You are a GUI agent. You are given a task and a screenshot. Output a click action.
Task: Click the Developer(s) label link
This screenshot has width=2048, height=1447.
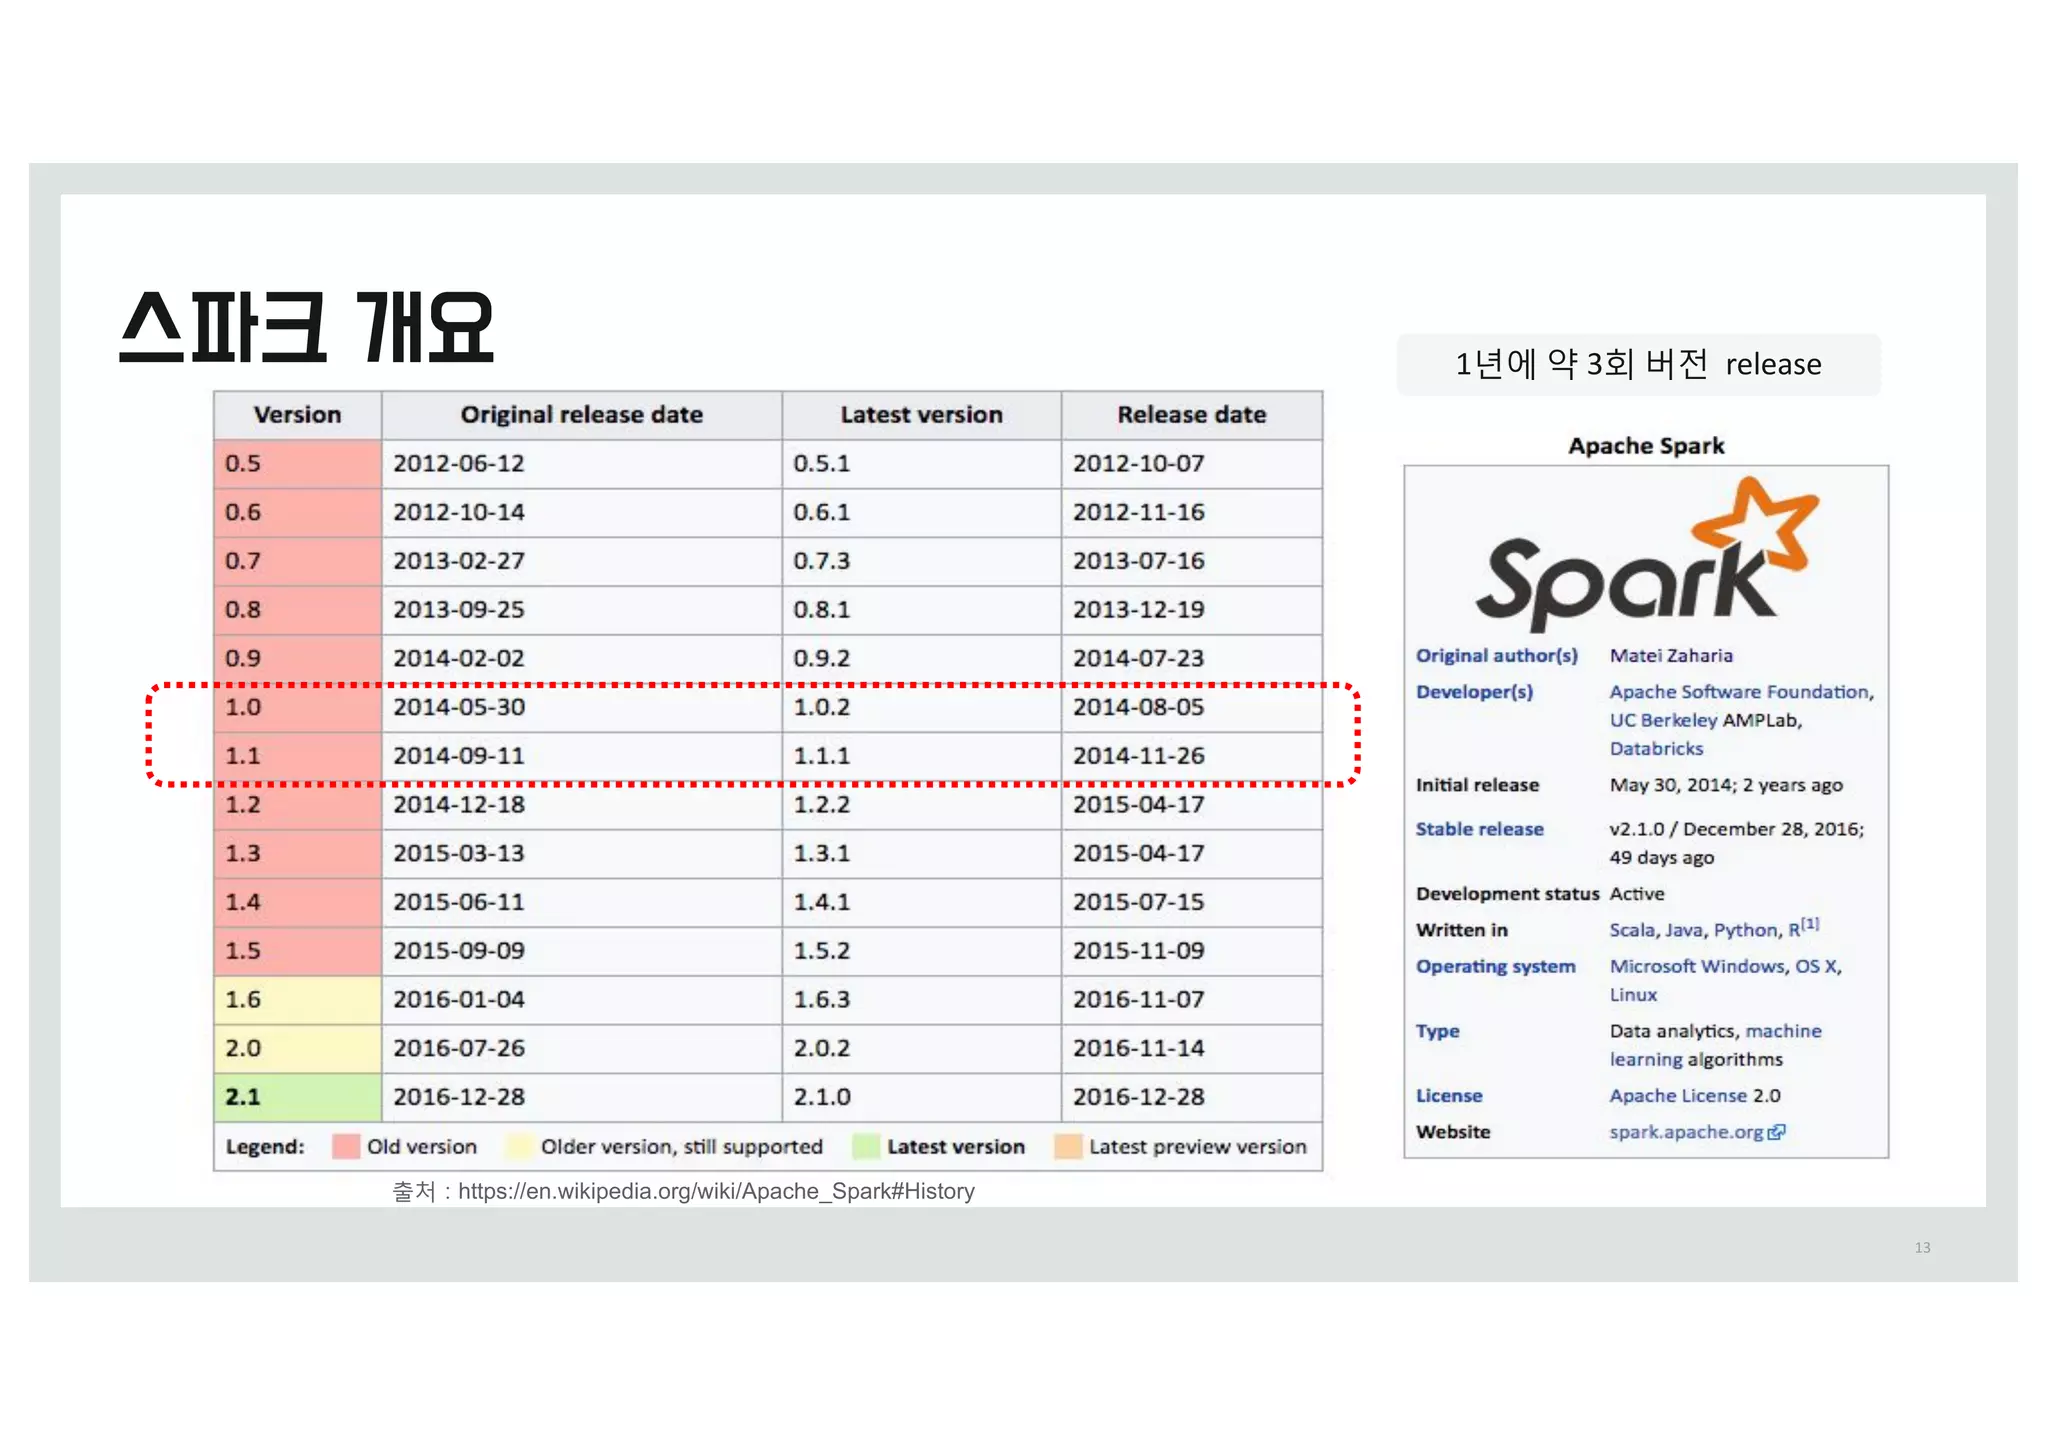coord(1474,692)
